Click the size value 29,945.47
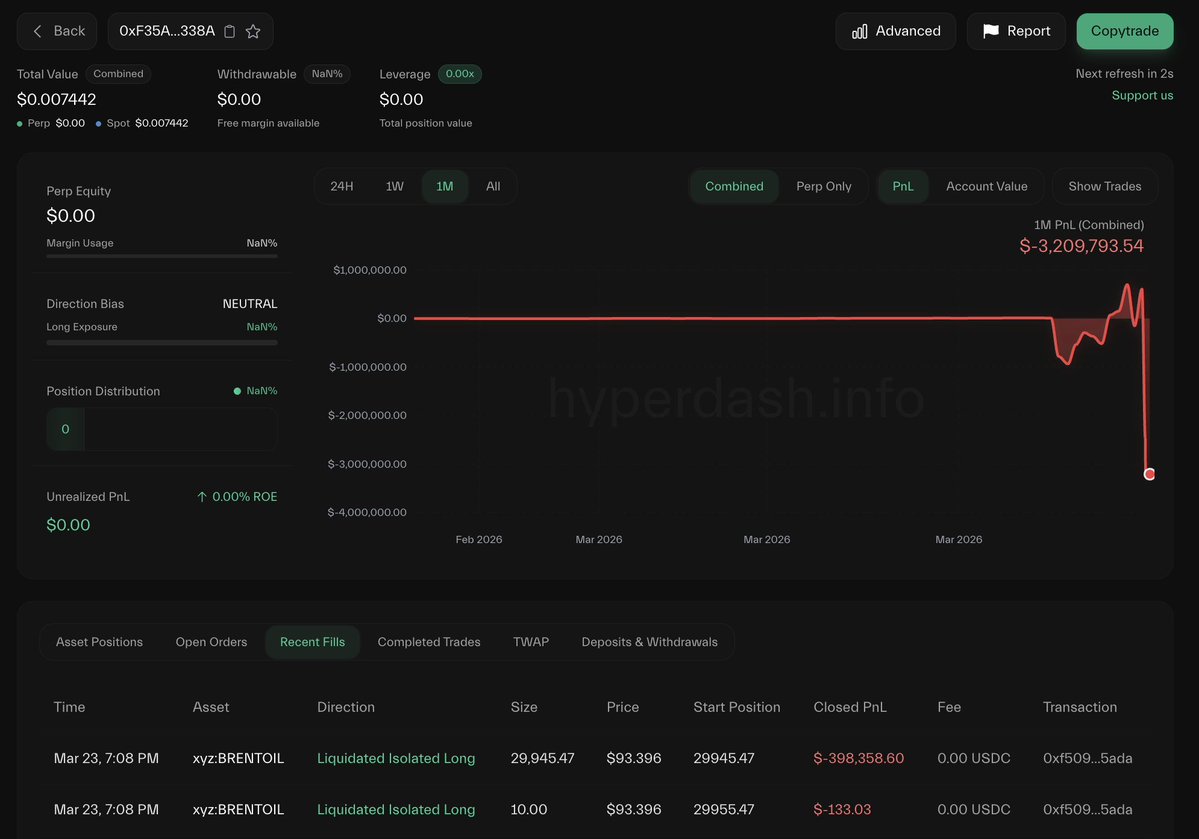 click(x=542, y=759)
